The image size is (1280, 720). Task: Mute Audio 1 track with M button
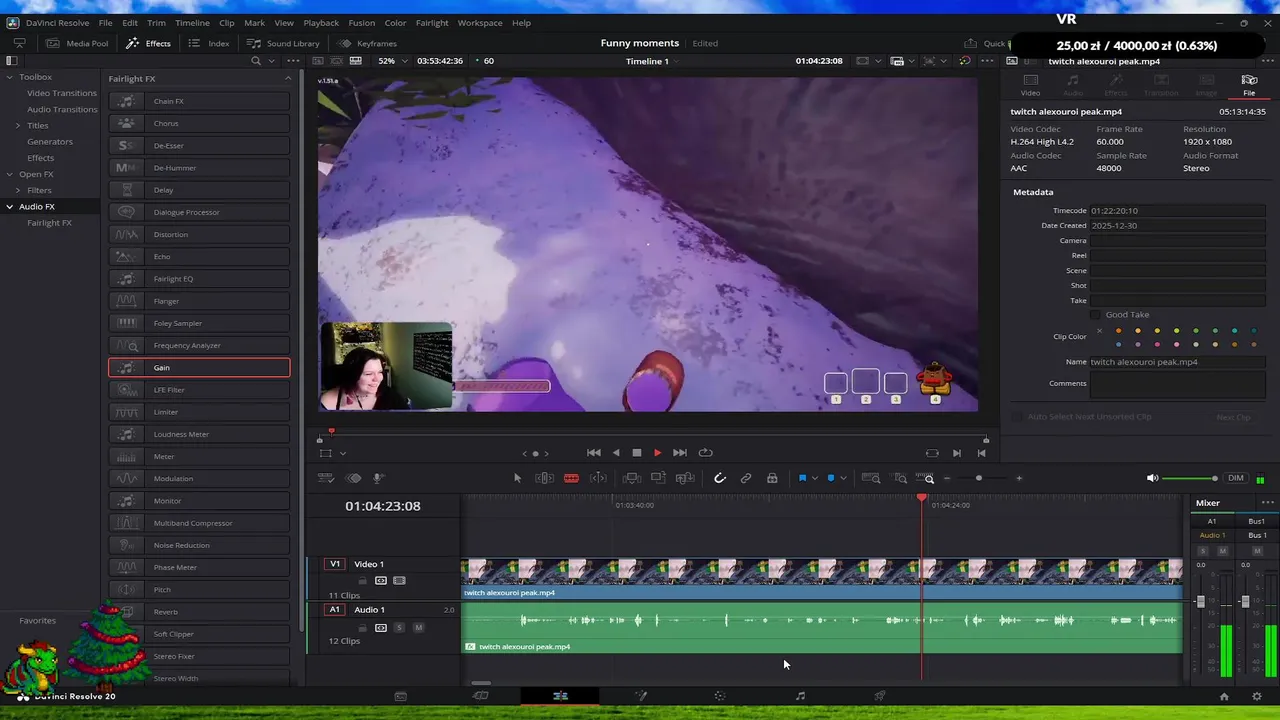(418, 627)
